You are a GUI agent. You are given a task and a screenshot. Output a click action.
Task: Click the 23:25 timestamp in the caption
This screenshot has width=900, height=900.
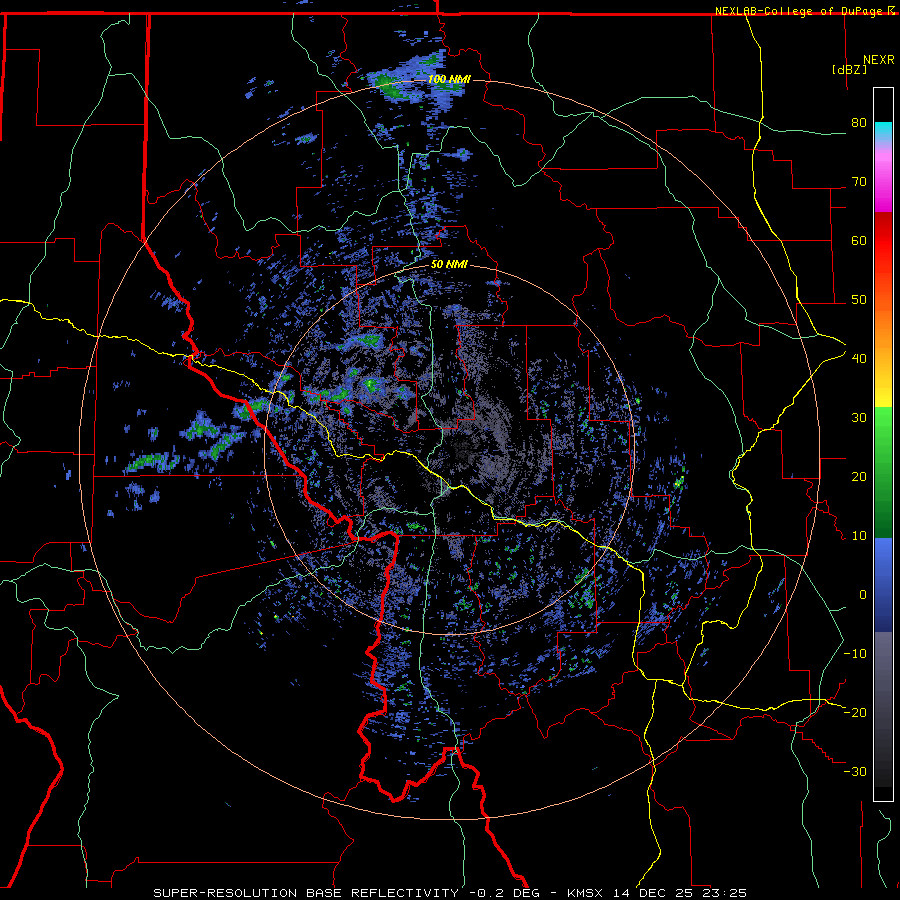[724, 893]
